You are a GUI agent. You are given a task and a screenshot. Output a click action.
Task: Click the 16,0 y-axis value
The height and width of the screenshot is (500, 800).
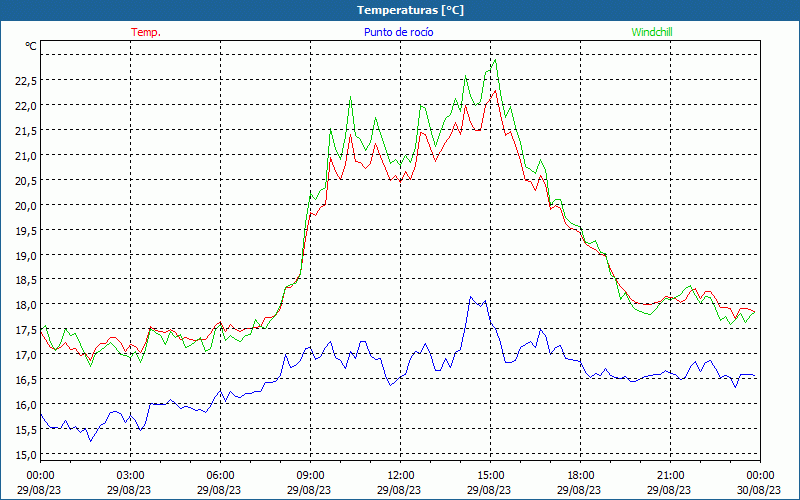pos(26,405)
